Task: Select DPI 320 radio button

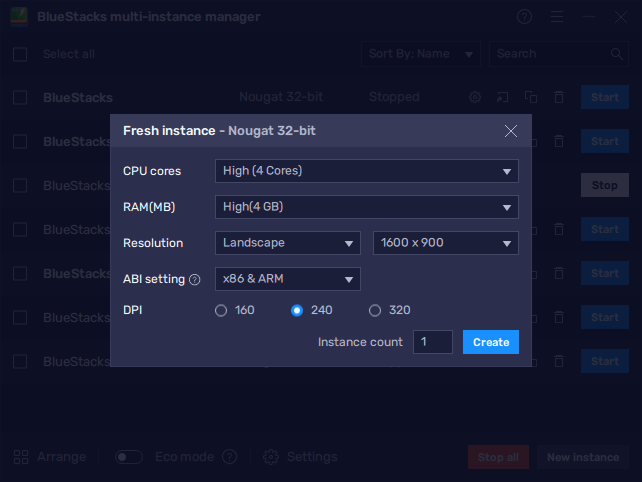Action: (x=375, y=310)
